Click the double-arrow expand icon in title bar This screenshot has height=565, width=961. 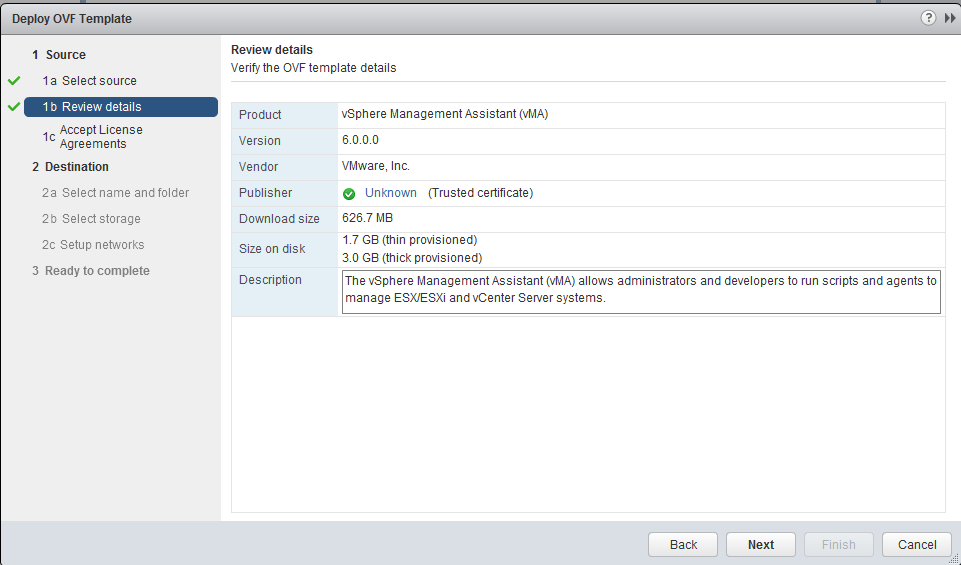(950, 18)
